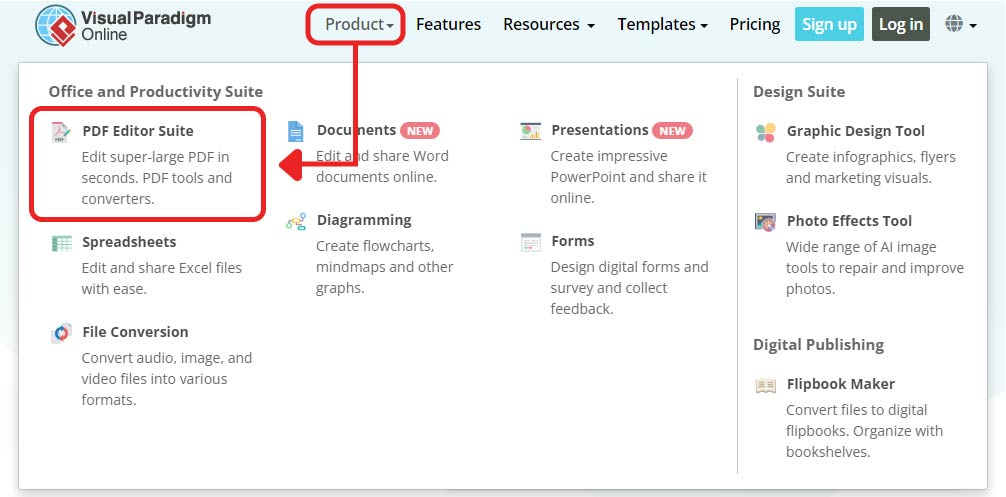Expand the Resources dropdown
The image size is (1006, 497).
click(x=548, y=24)
